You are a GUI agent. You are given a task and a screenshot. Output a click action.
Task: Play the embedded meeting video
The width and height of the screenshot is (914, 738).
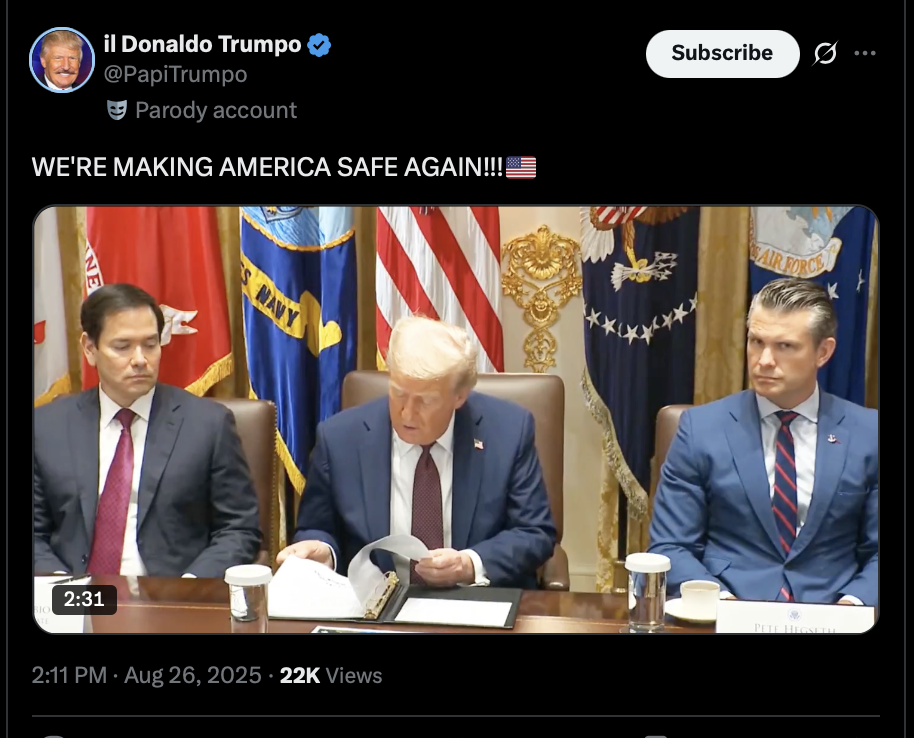tap(456, 419)
